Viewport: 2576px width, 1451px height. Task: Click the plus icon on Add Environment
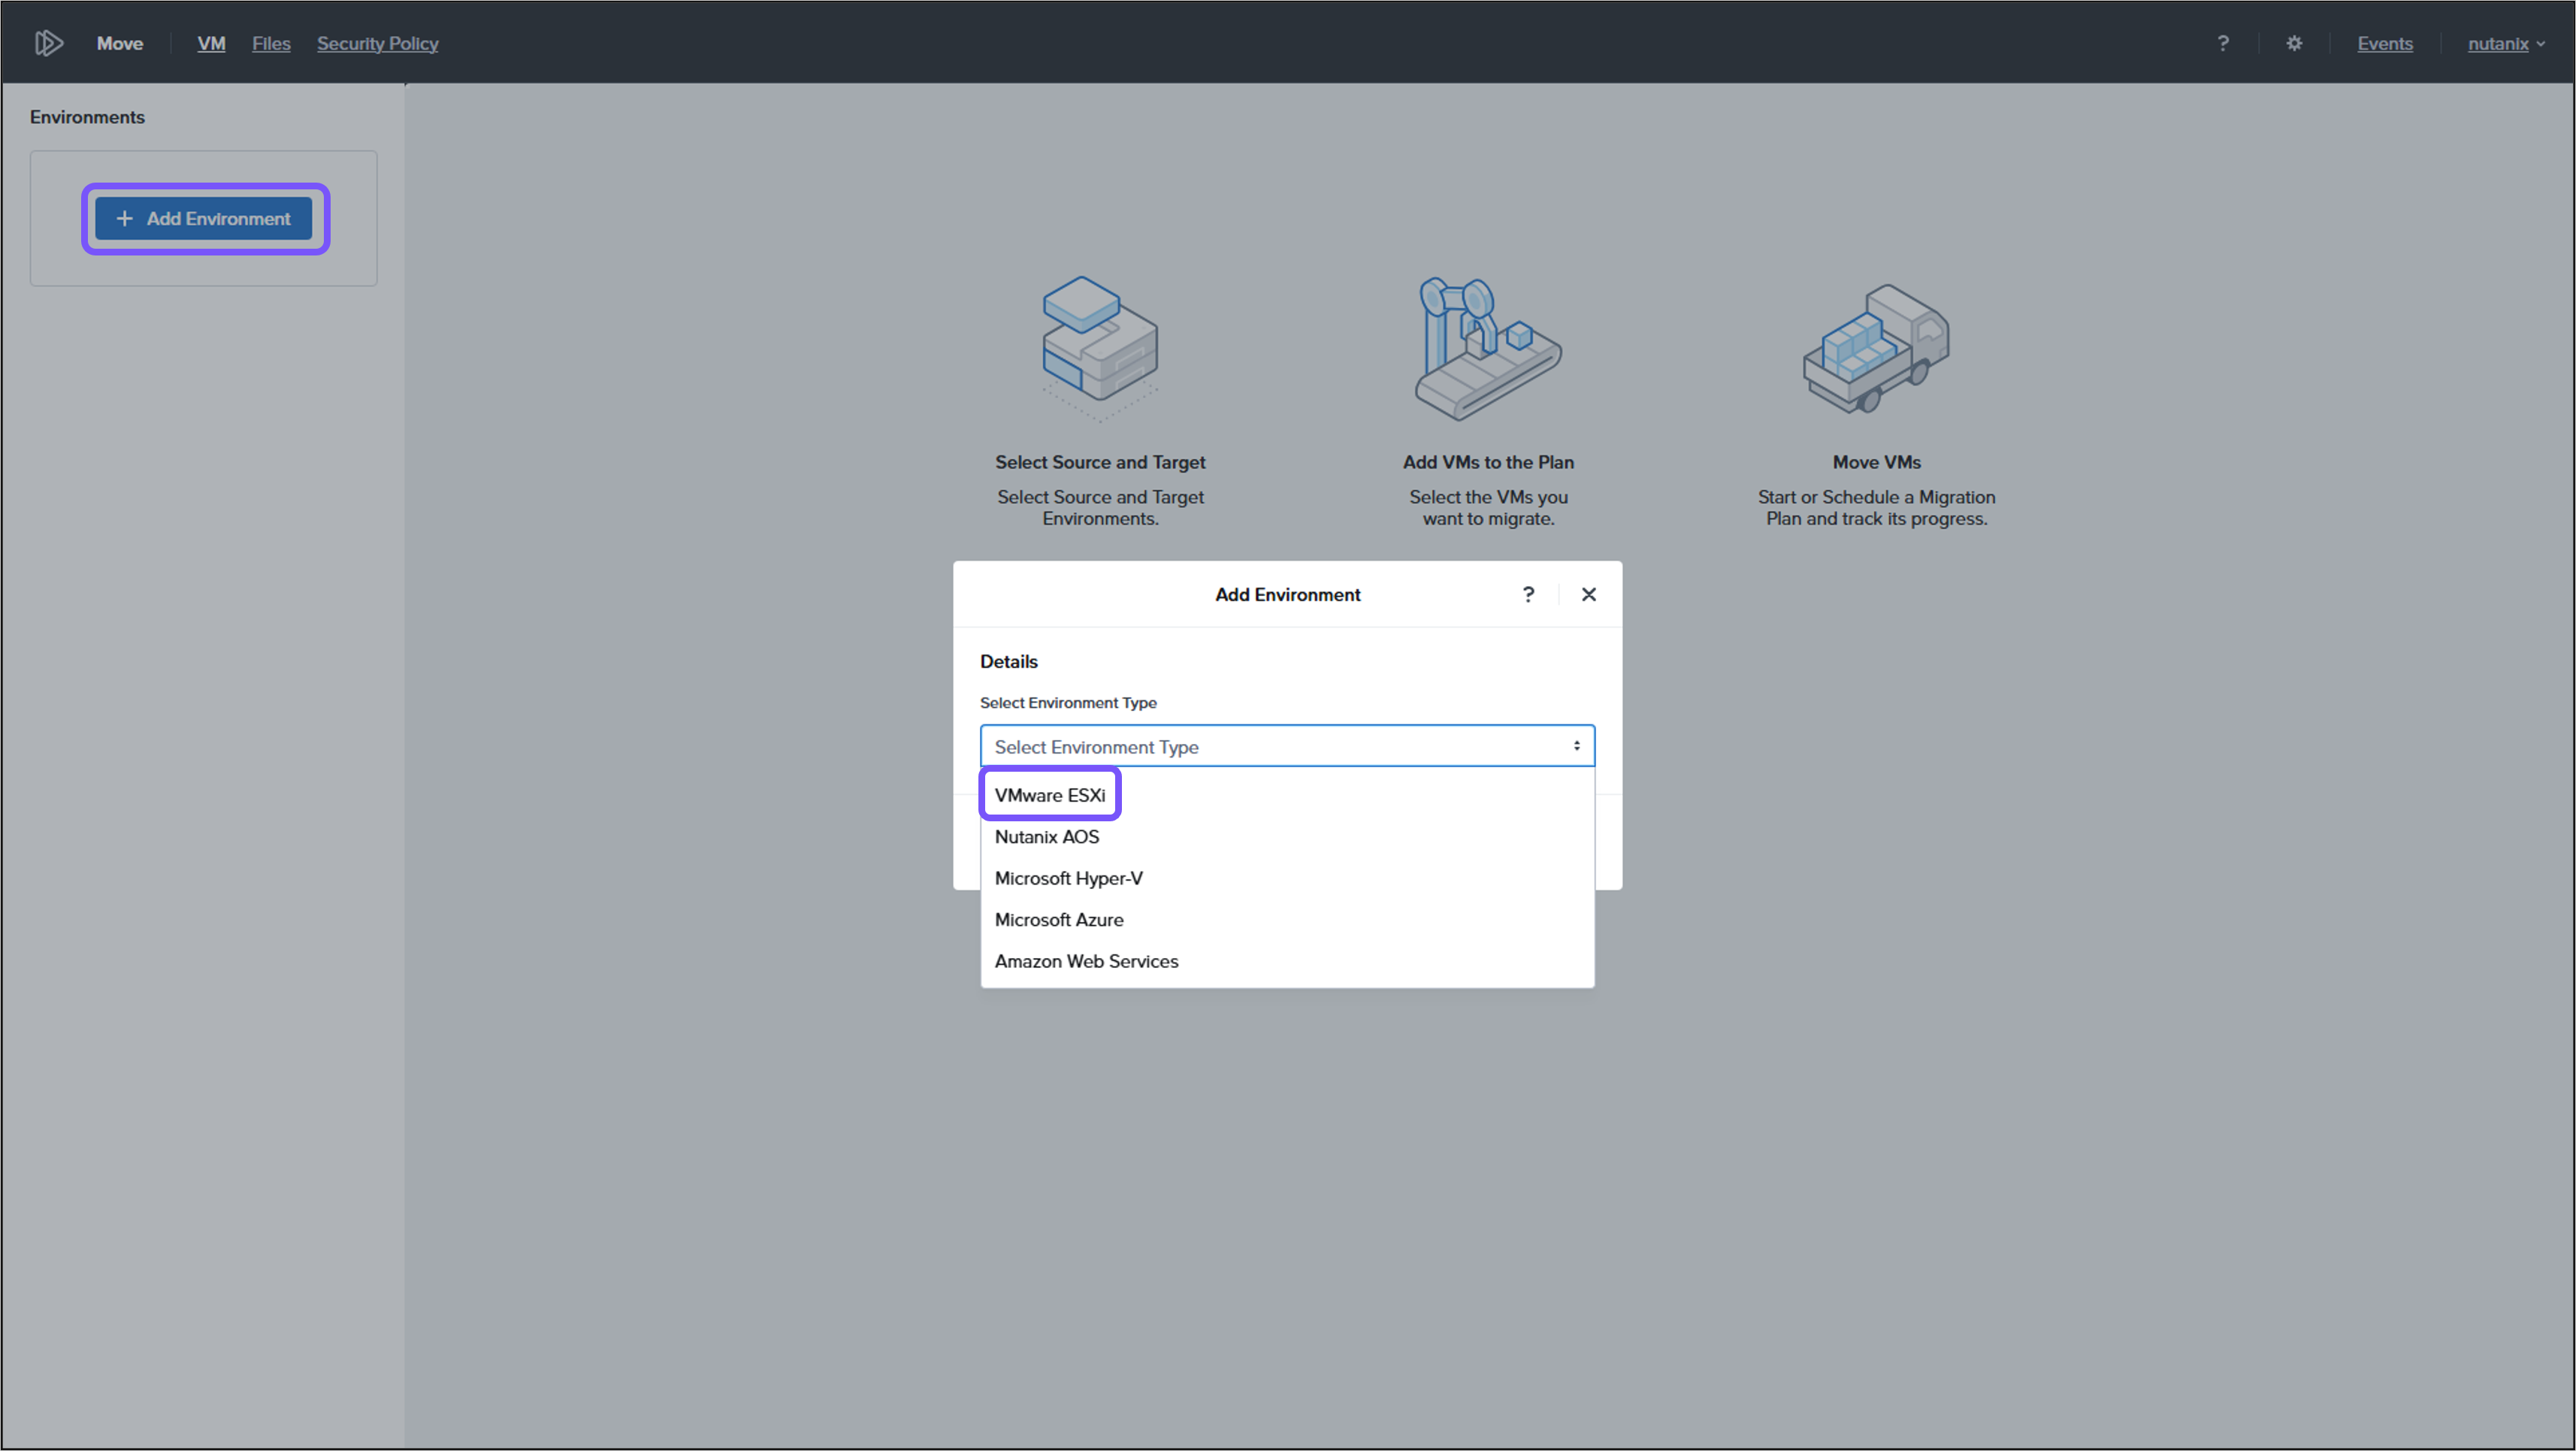[124, 218]
